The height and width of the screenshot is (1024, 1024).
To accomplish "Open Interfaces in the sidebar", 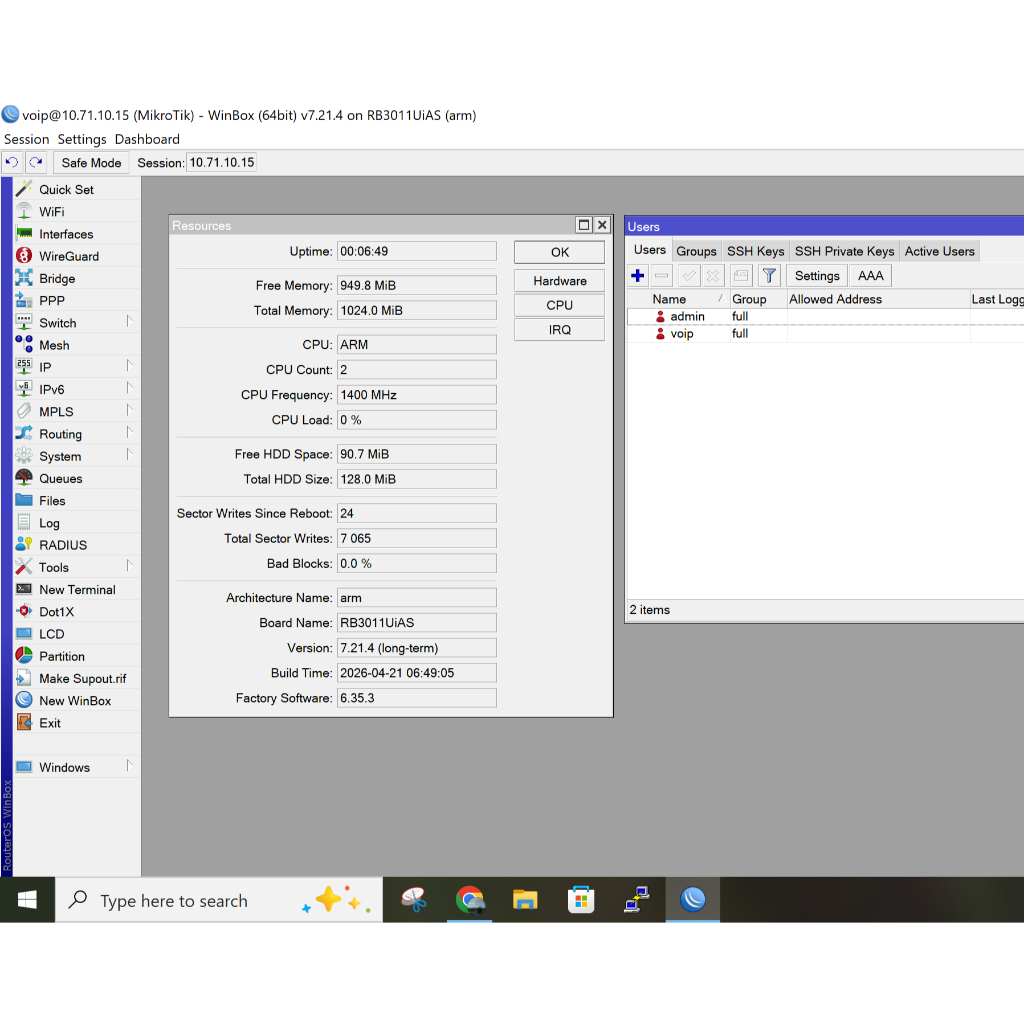I will pyautogui.click(x=76, y=234).
